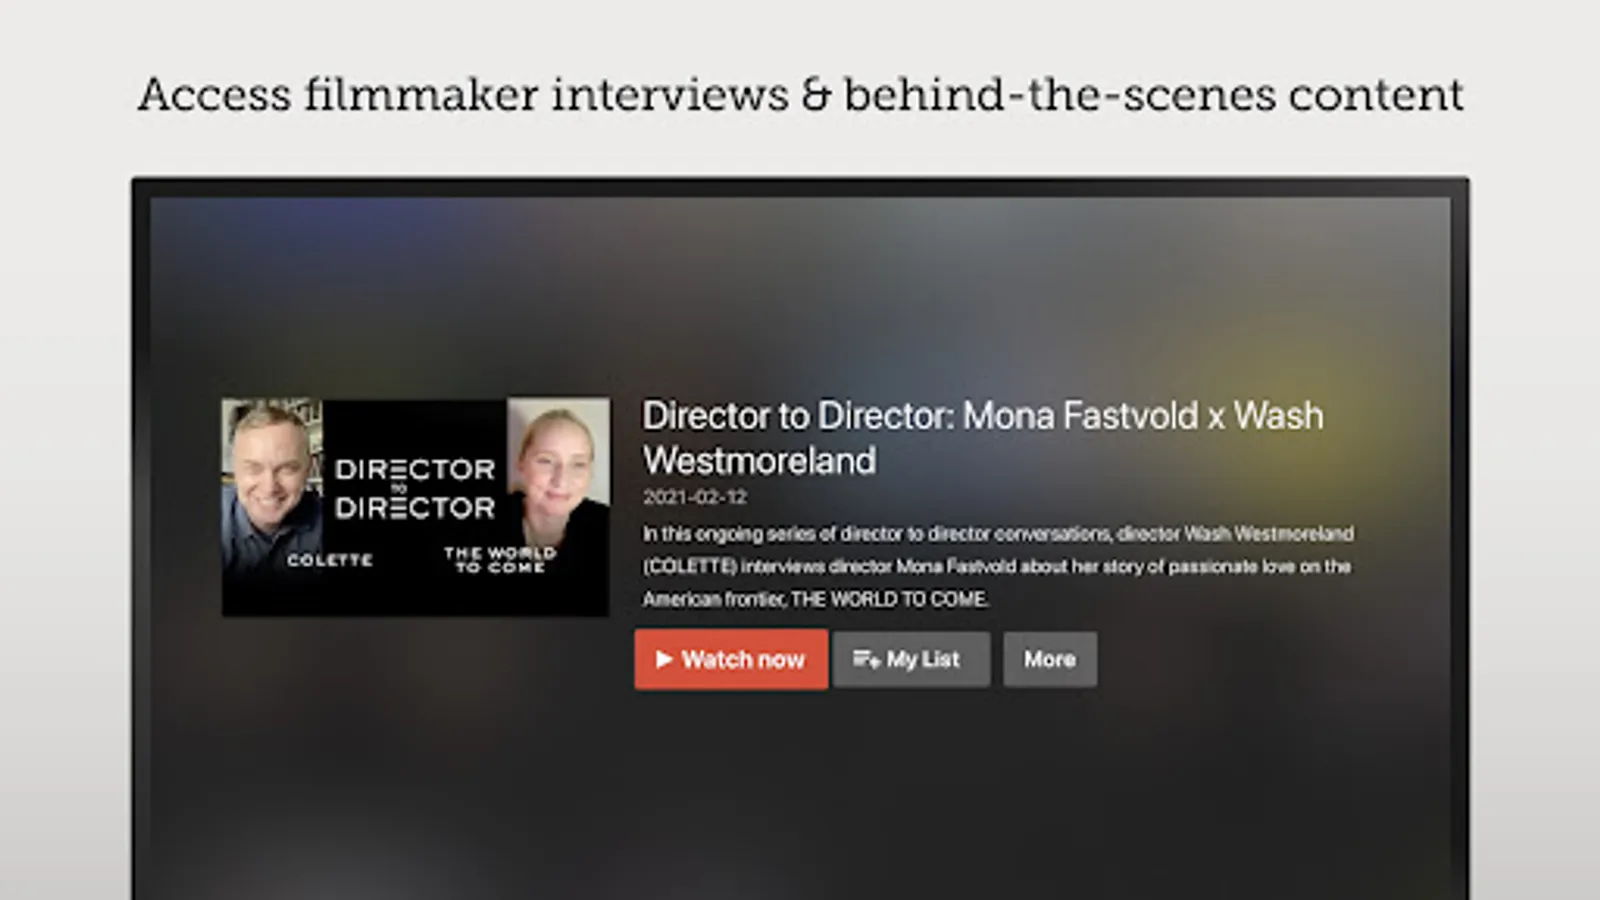
Task: Open the Director to Director video thumbnail
Action: click(416, 507)
